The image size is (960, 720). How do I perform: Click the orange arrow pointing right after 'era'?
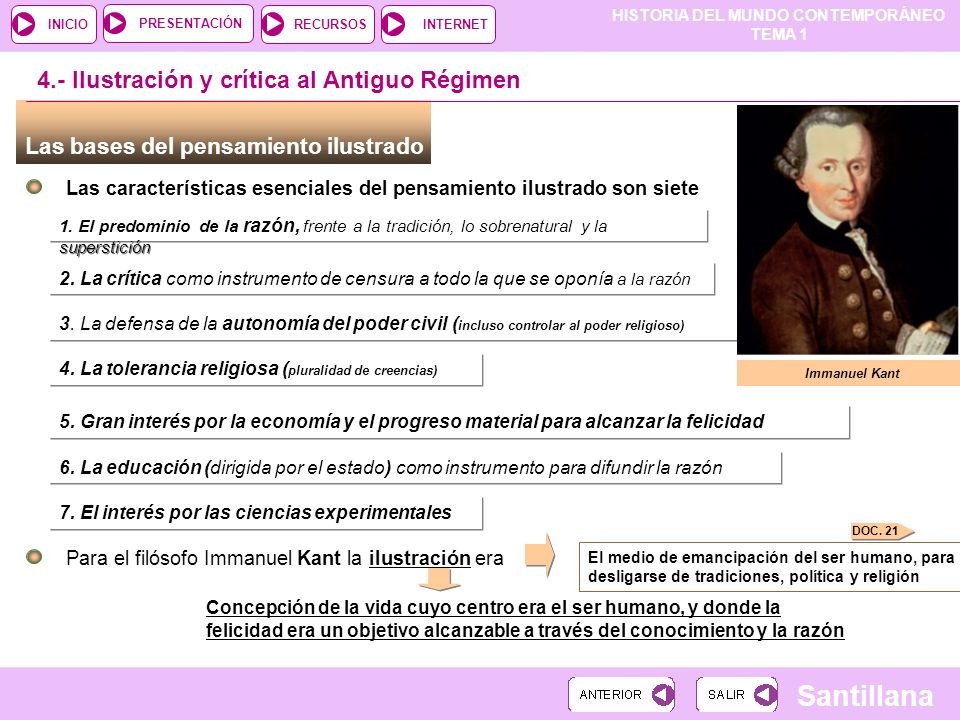[x=540, y=555]
